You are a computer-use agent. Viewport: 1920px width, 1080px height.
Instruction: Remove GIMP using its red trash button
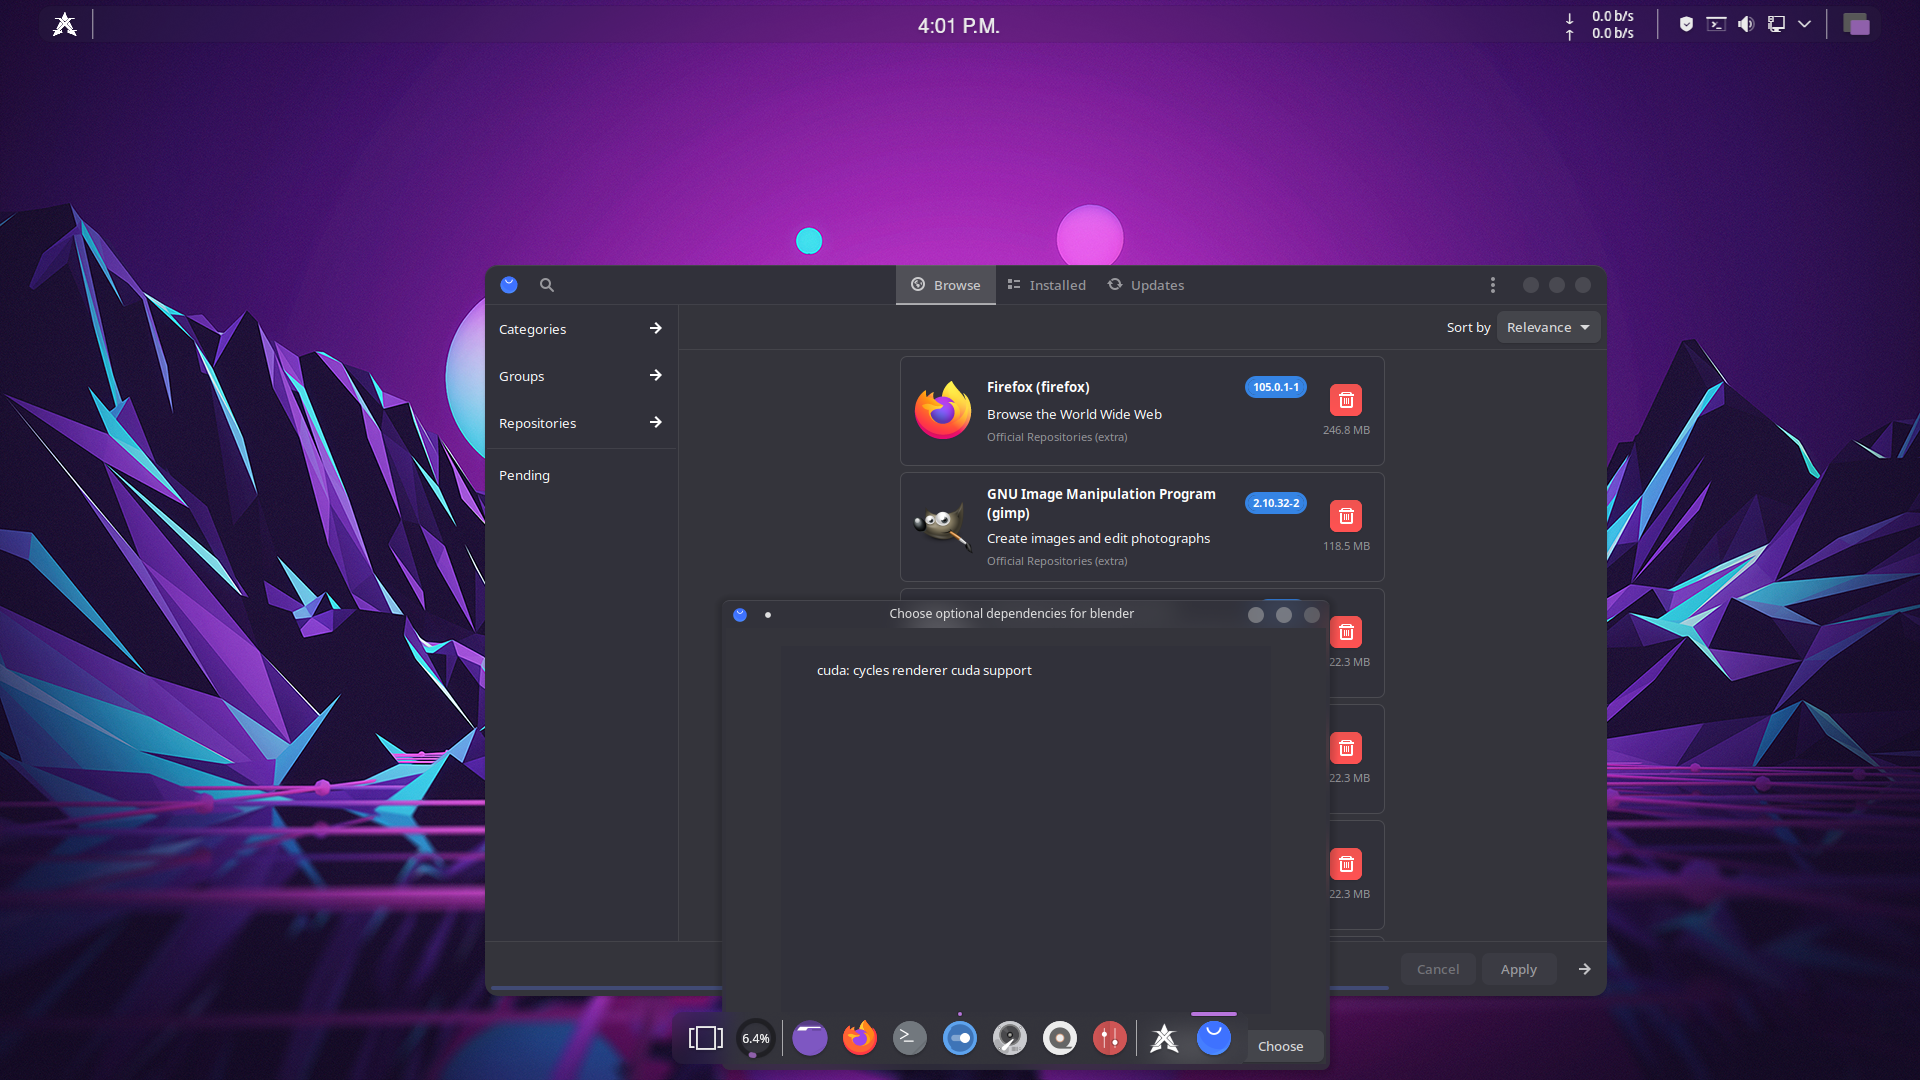coord(1346,516)
